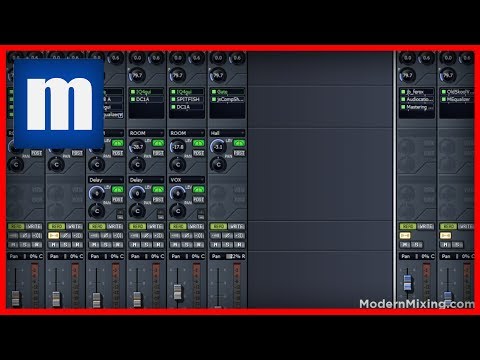Toggle the green -28.7 ROOM send enable button
The height and width of the screenshot is (360, 480).
coord(158,143)
